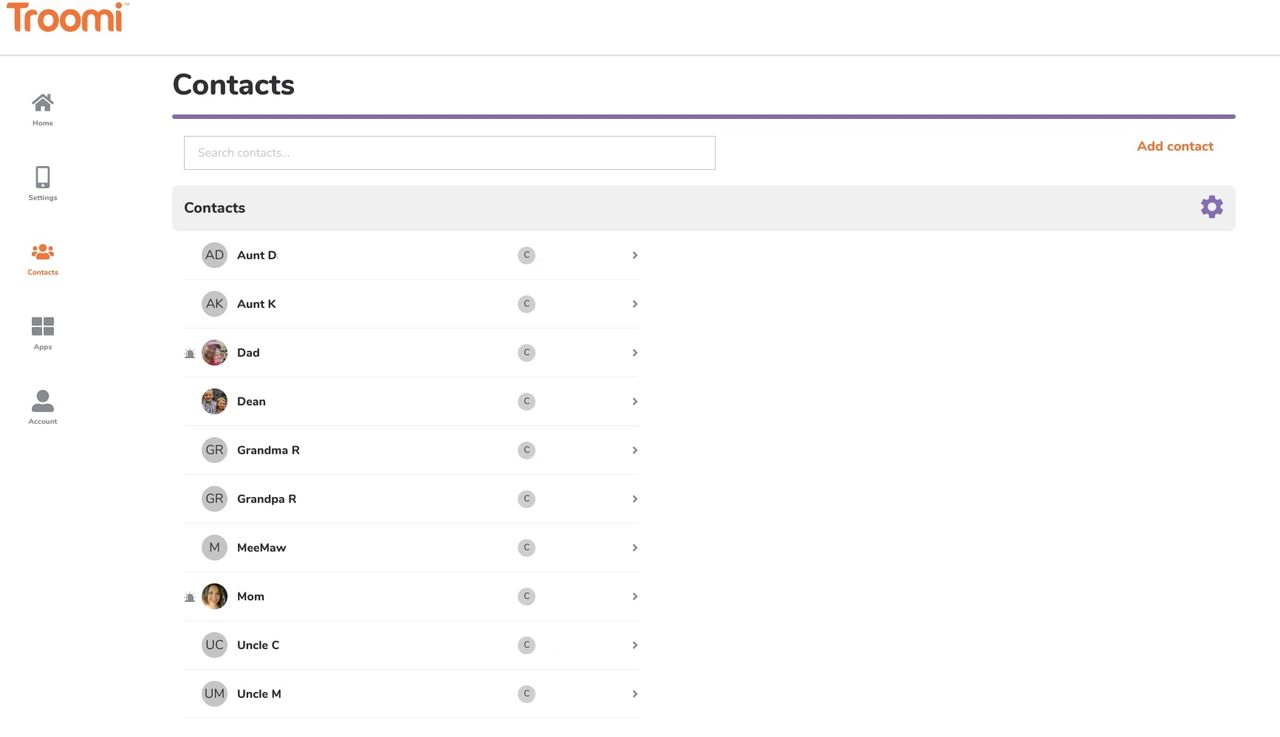Open Dad's details via chevron
The width and height of the screenshot is (1280, 737).
coord(635,353)
